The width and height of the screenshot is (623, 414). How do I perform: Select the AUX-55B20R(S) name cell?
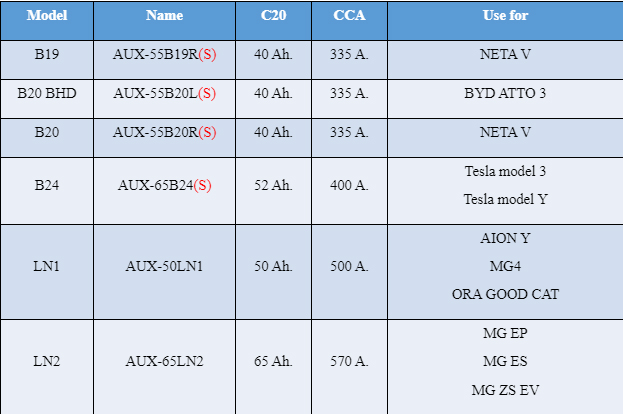164,137
